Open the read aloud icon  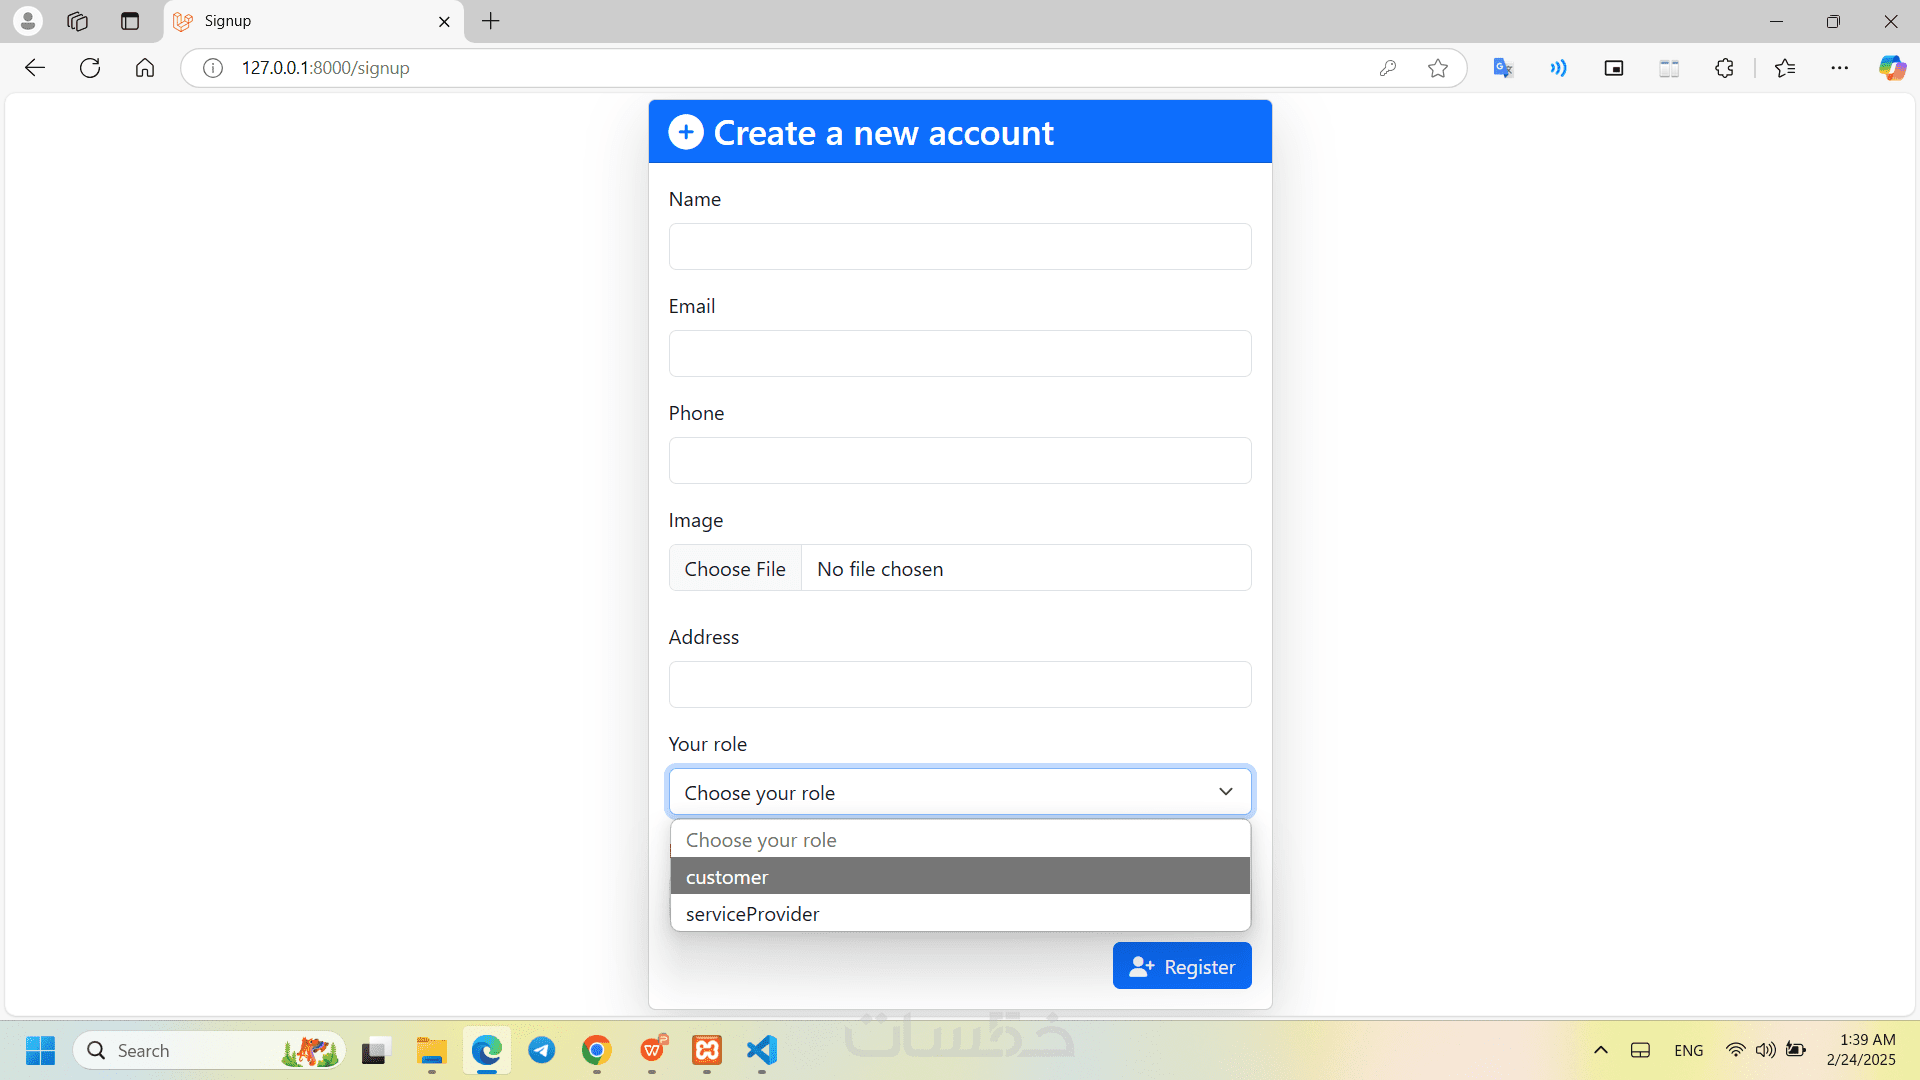(x=1558, y=68)
